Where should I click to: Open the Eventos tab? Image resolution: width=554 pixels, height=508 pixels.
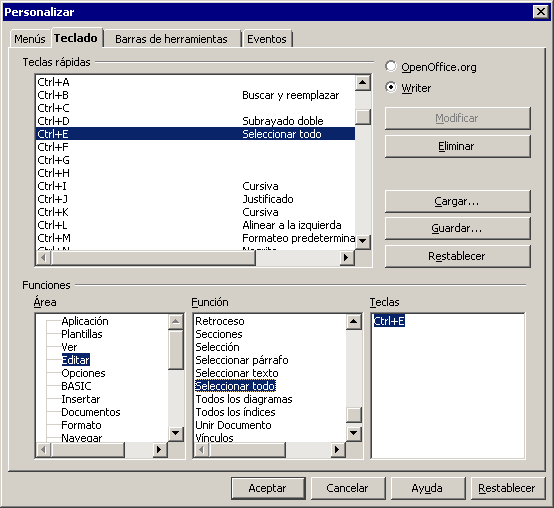(267, 39)
